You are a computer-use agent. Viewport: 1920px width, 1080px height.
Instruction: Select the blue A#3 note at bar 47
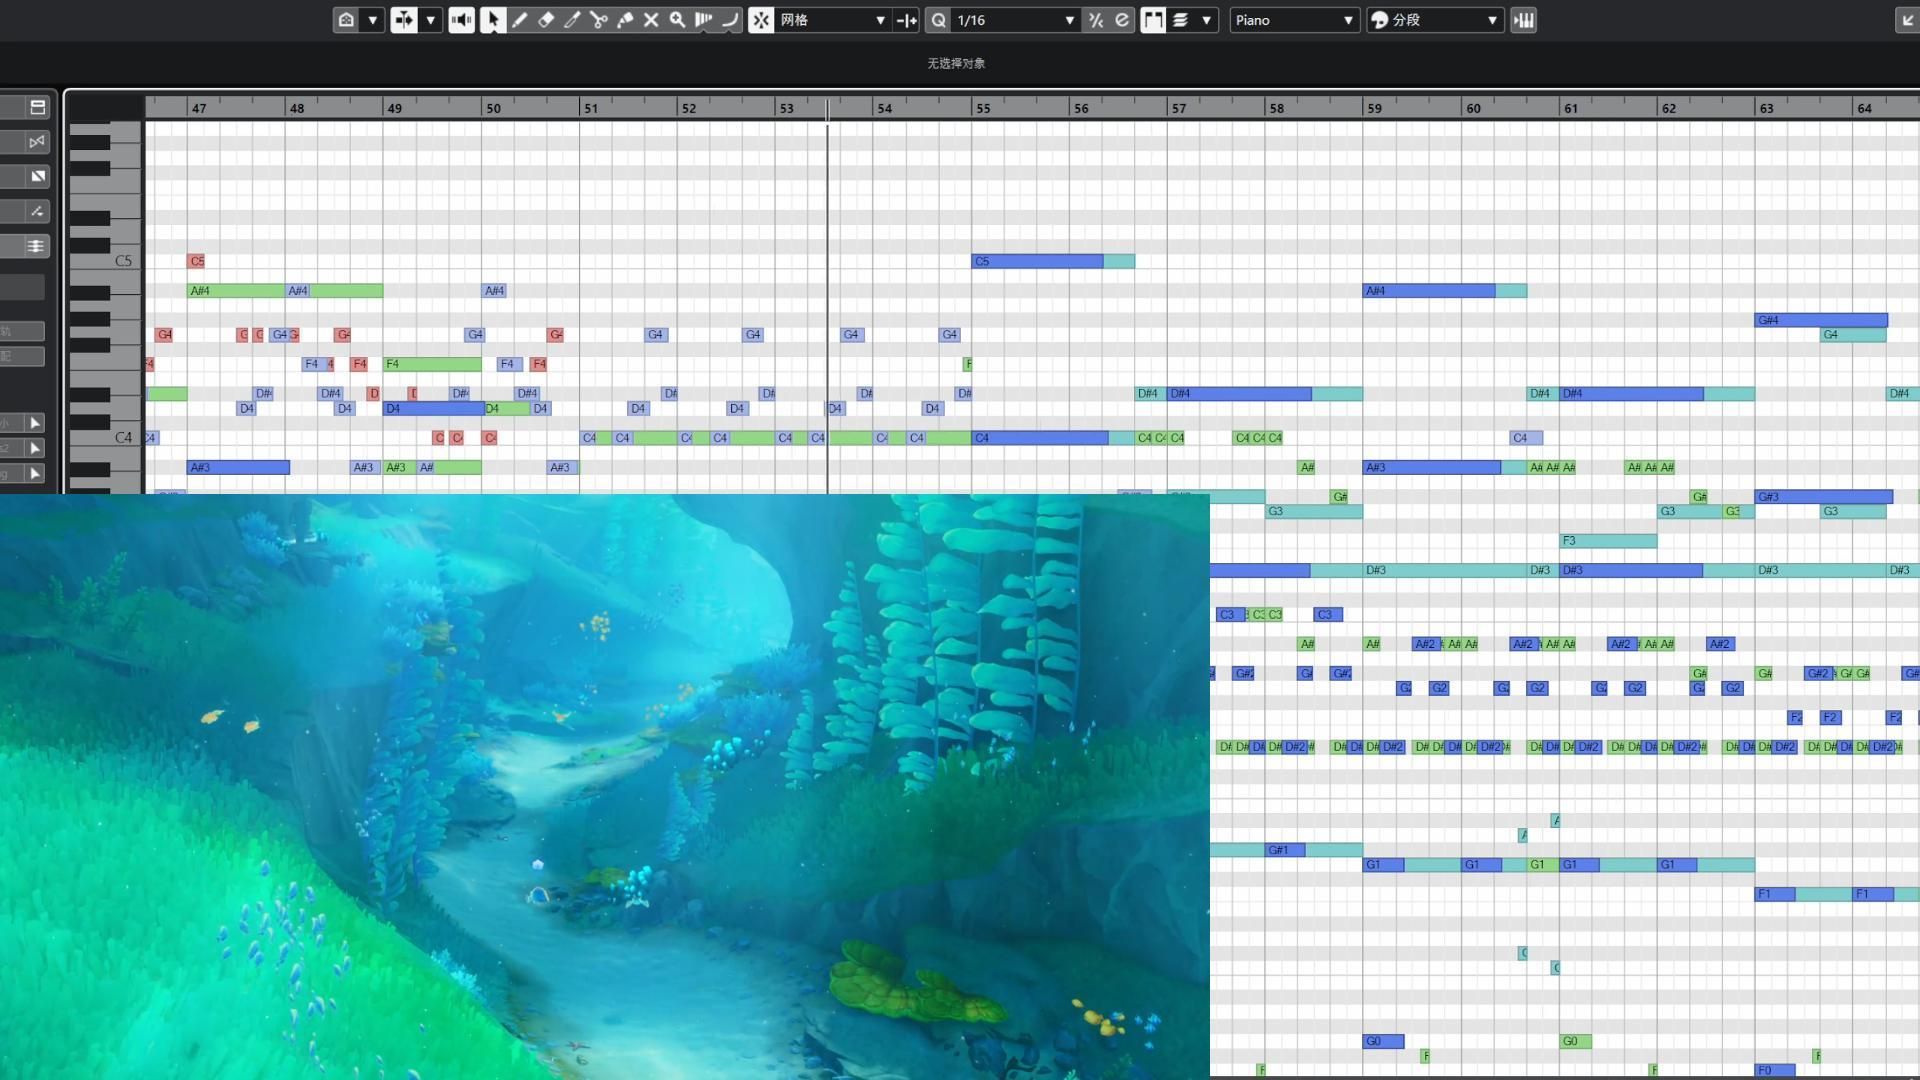point(238,467)
